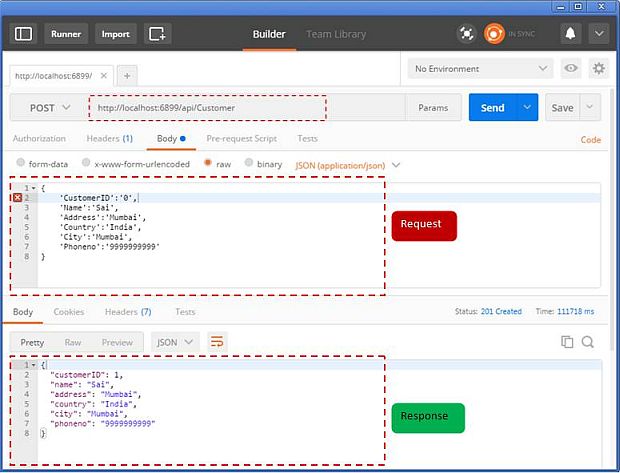
Task: Open the POST method dropdown
Action: 49,108
